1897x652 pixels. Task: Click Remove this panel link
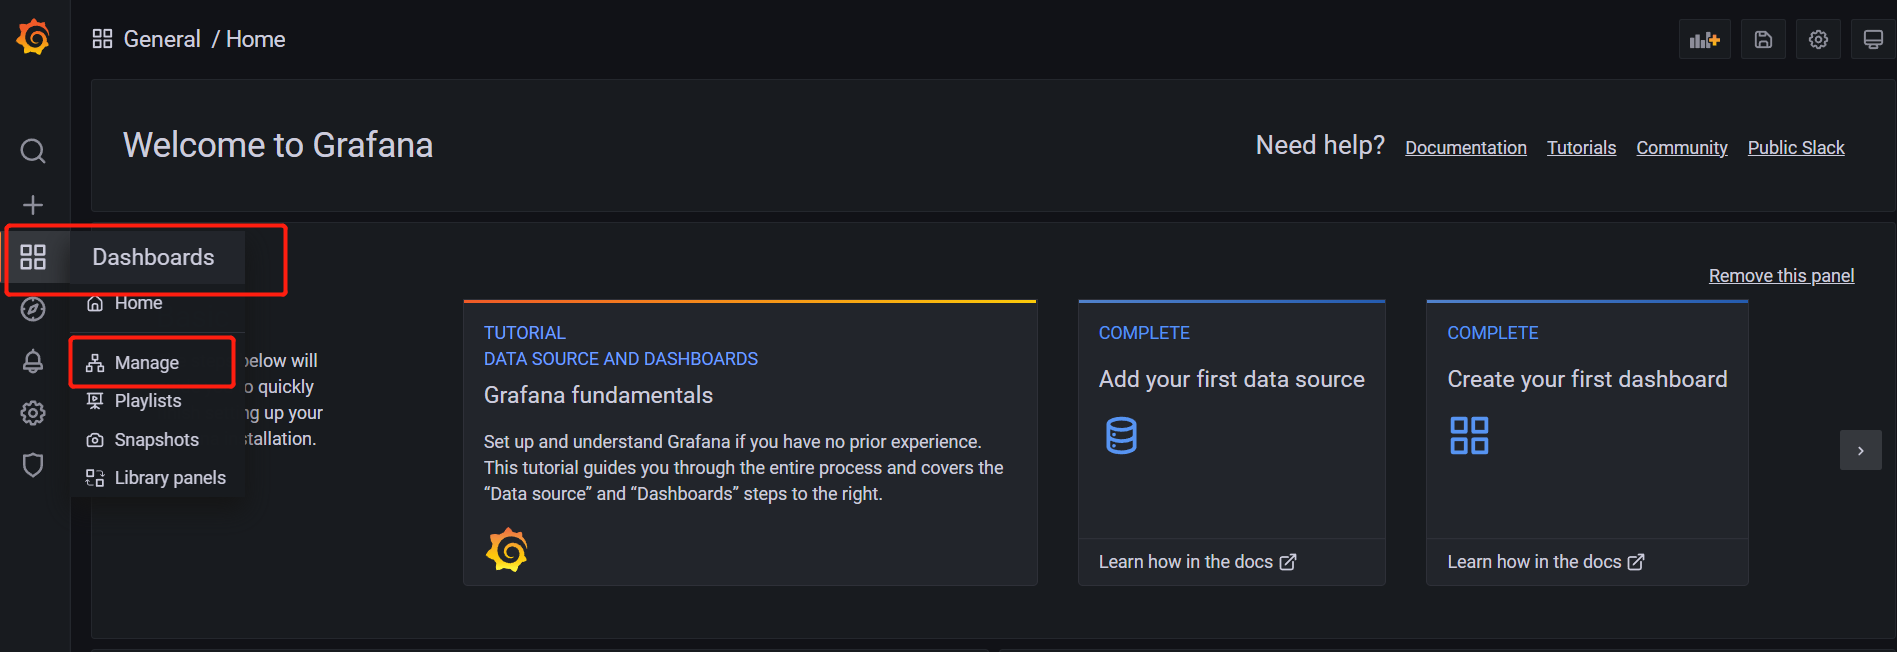pos(1781,276)
